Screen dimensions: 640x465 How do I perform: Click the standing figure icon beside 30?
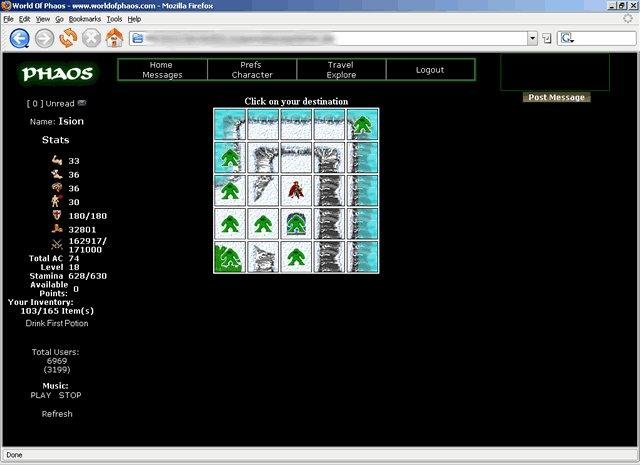click(56, 201)
